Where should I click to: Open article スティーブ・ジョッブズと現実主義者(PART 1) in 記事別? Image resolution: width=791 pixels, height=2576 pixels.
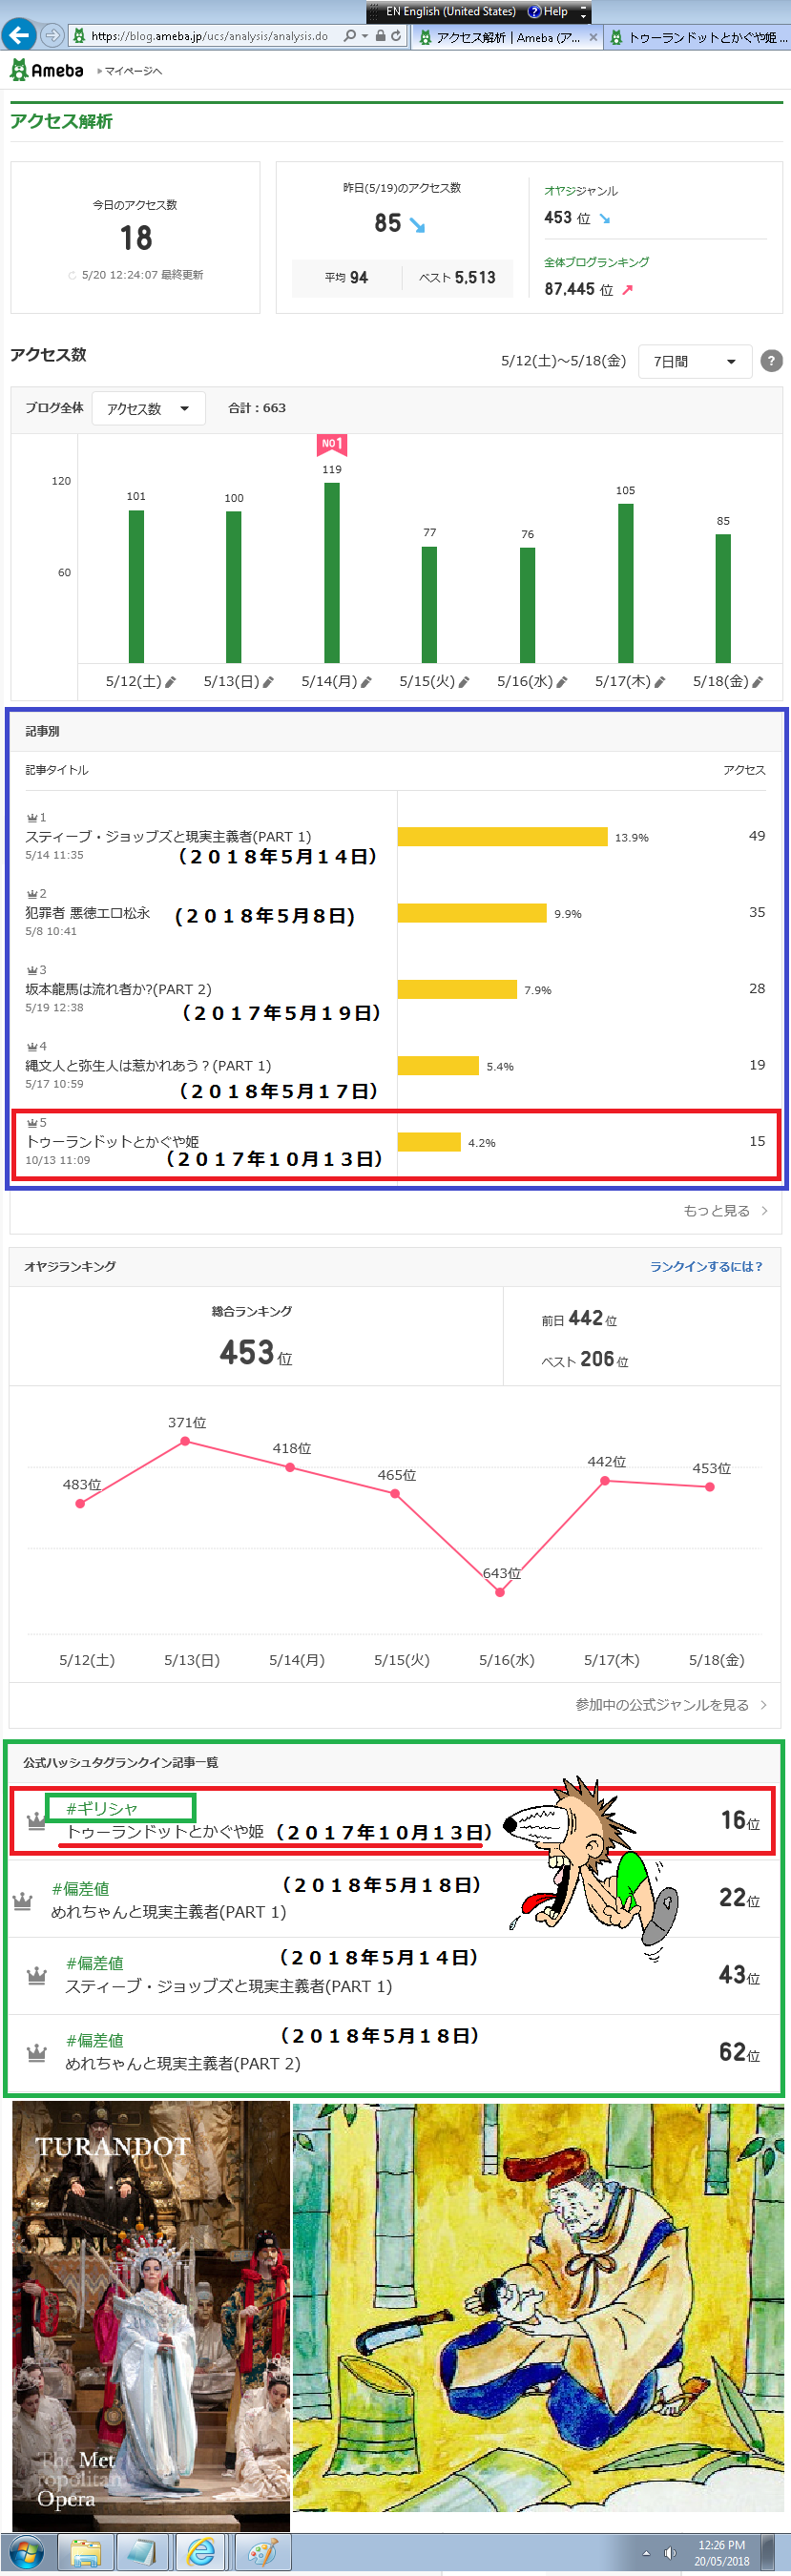click(168, 836)
